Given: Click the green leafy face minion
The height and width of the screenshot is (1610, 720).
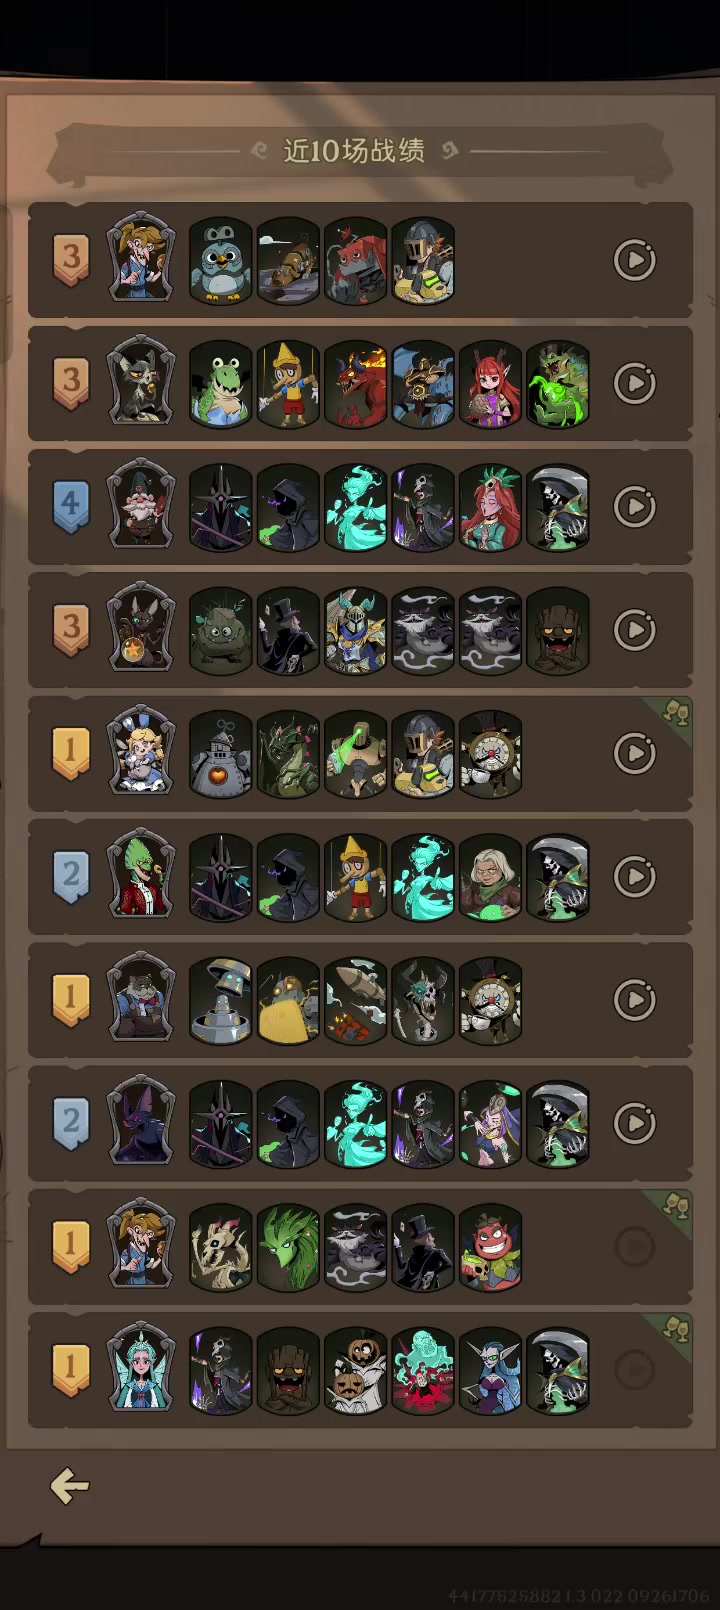Looking at the screenshot, I should coord(288,1248).
